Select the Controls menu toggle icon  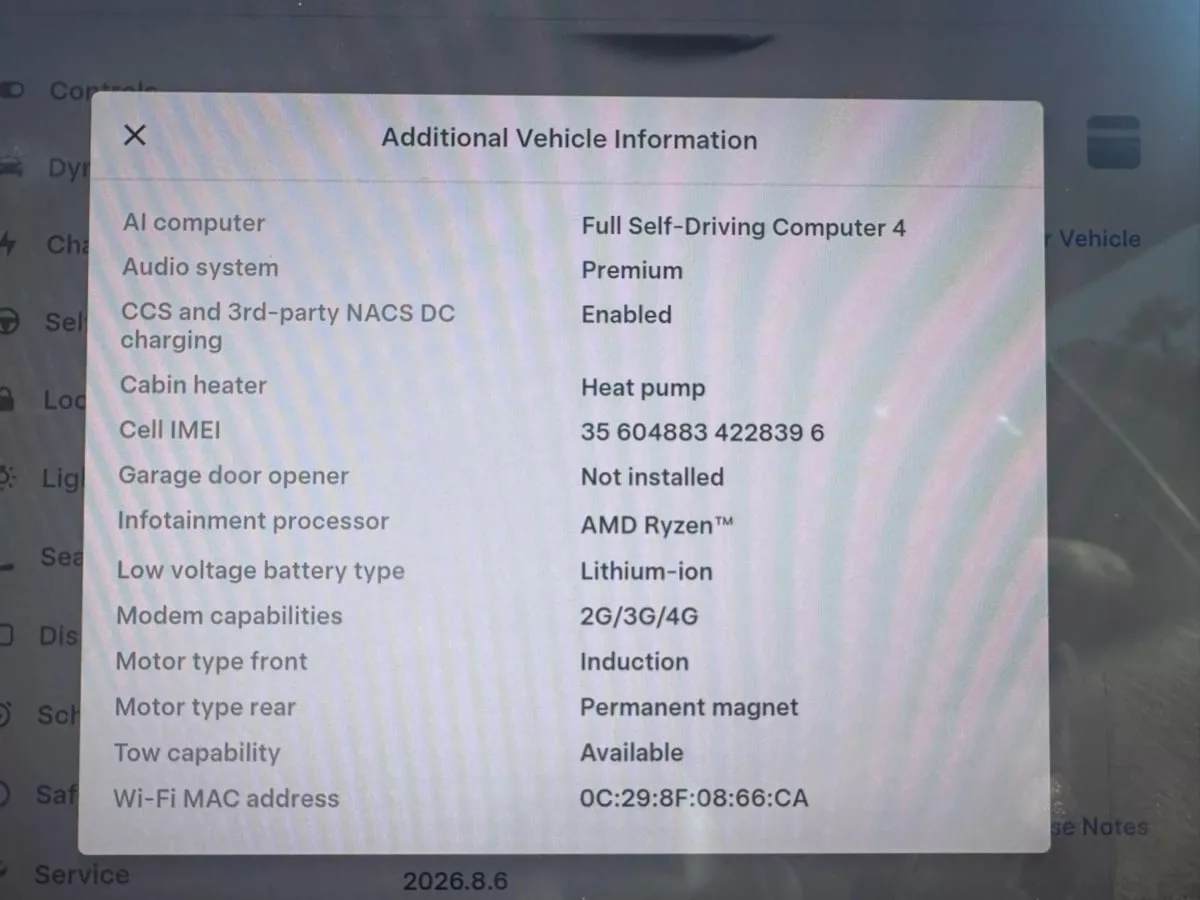click(x=10, y=91)
